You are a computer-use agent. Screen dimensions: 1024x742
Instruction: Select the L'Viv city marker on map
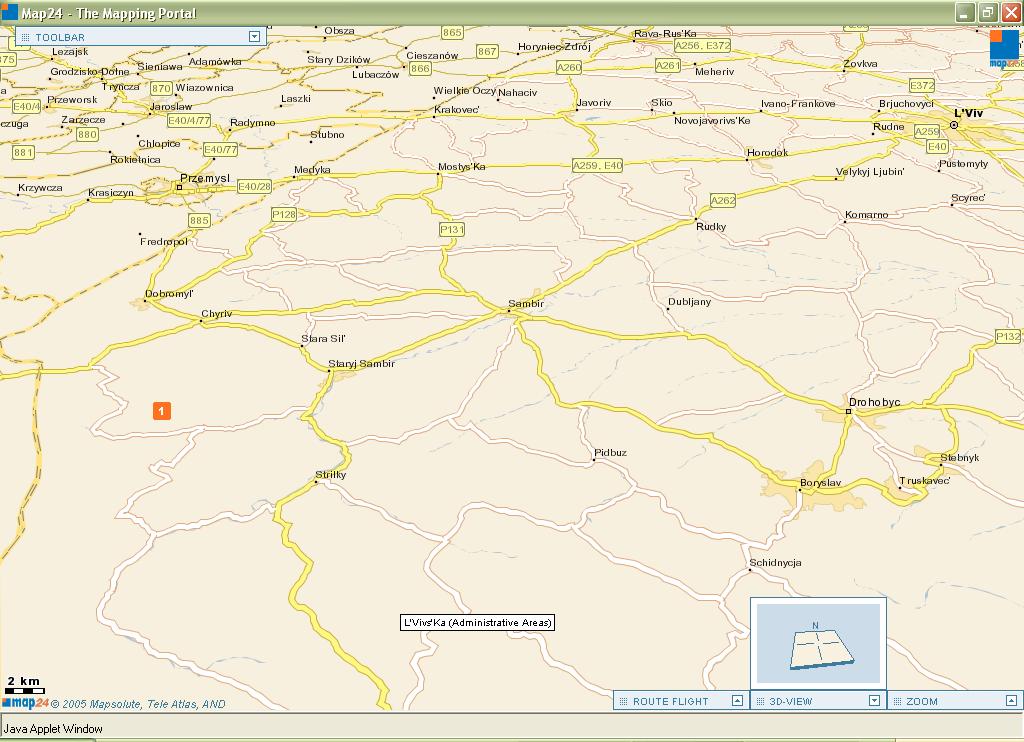tap(954, 125)
